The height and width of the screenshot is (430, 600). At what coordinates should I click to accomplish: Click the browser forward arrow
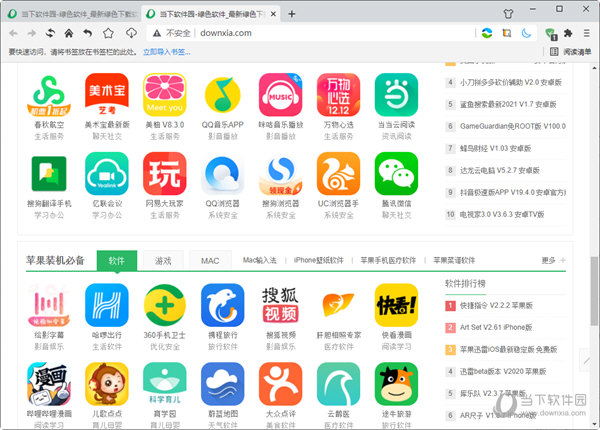click(x=32, y=33)
